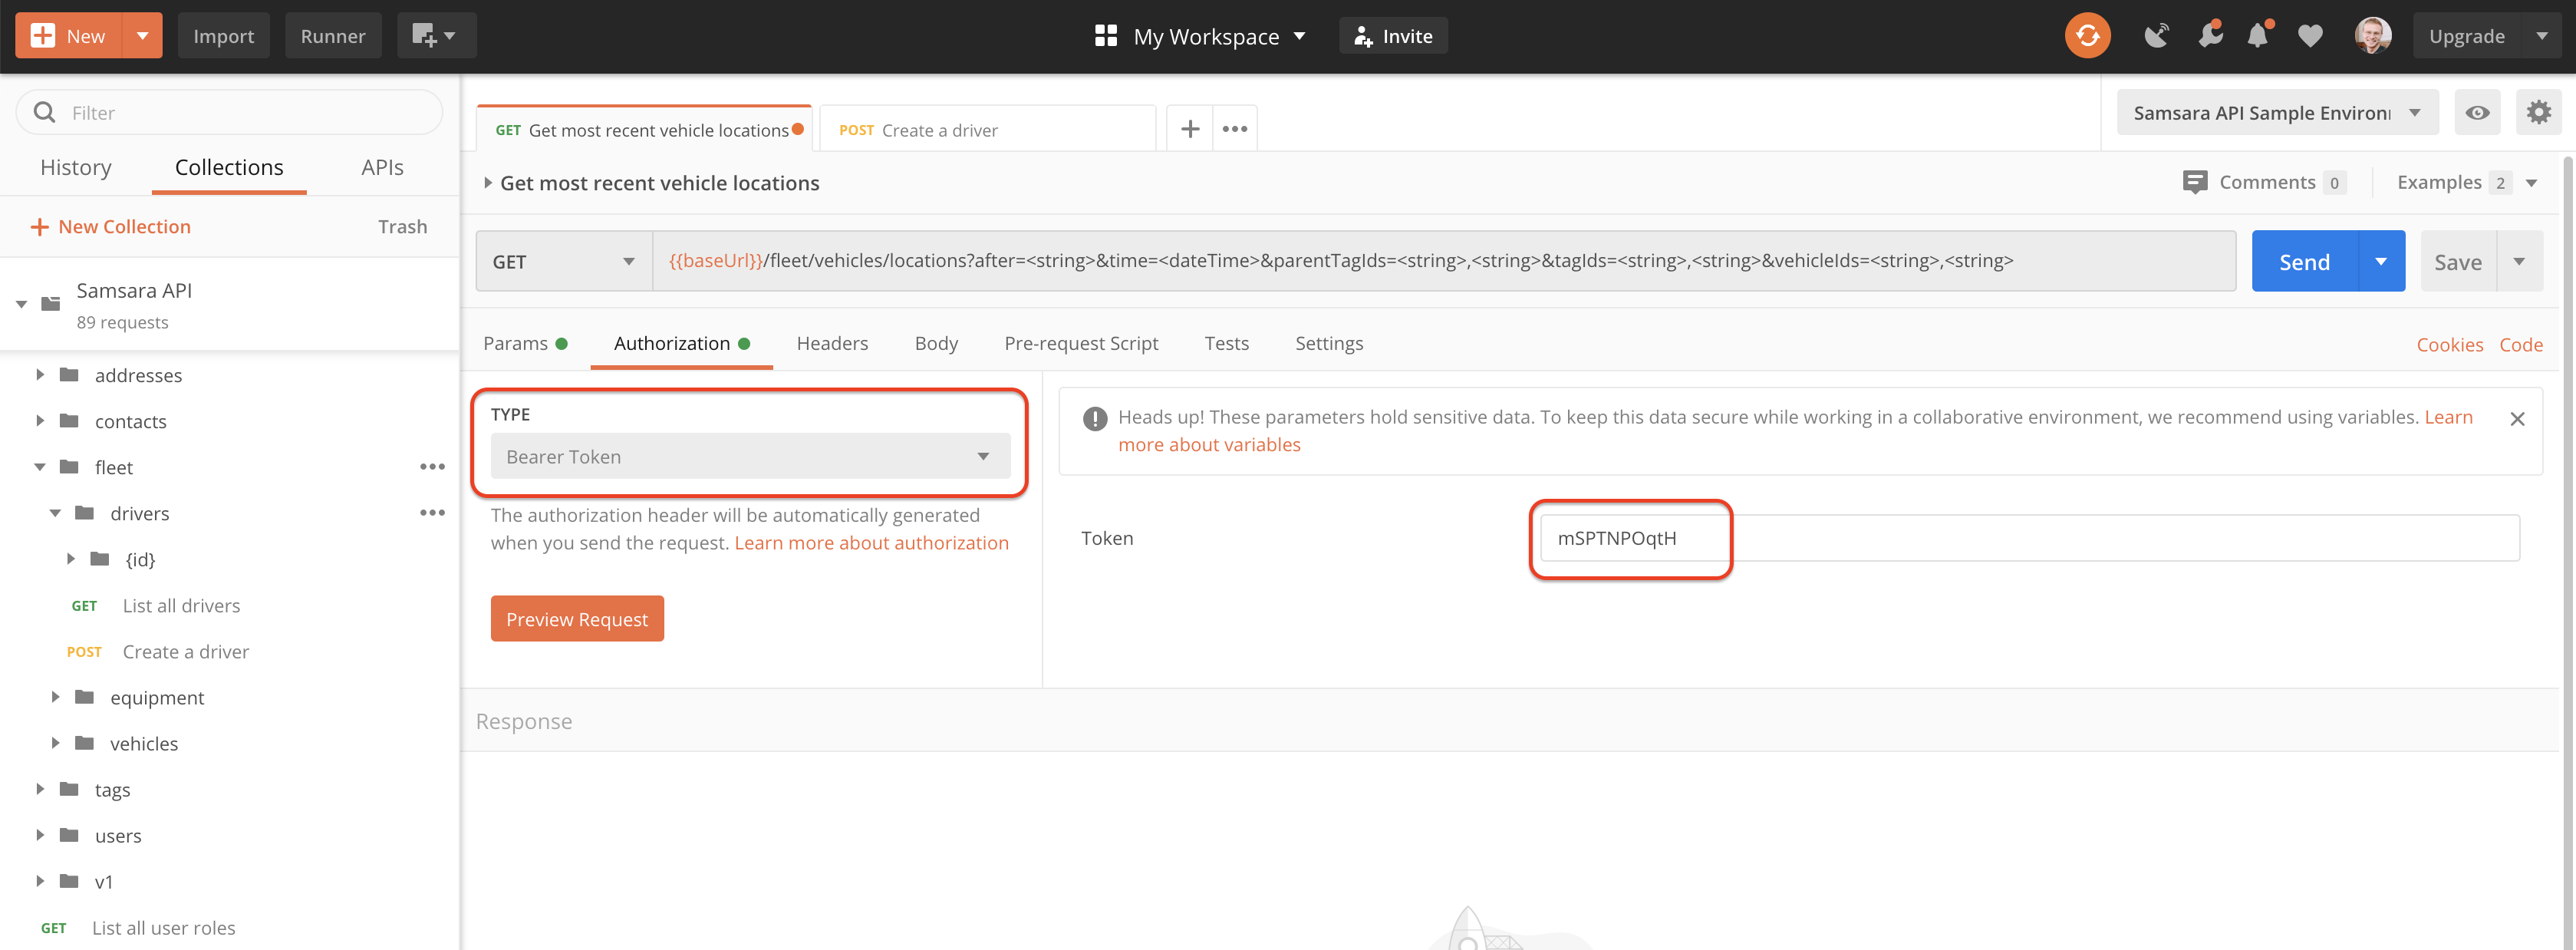Click into the Token input field
Viewport: 2576px width, 950px height.
2029,538
